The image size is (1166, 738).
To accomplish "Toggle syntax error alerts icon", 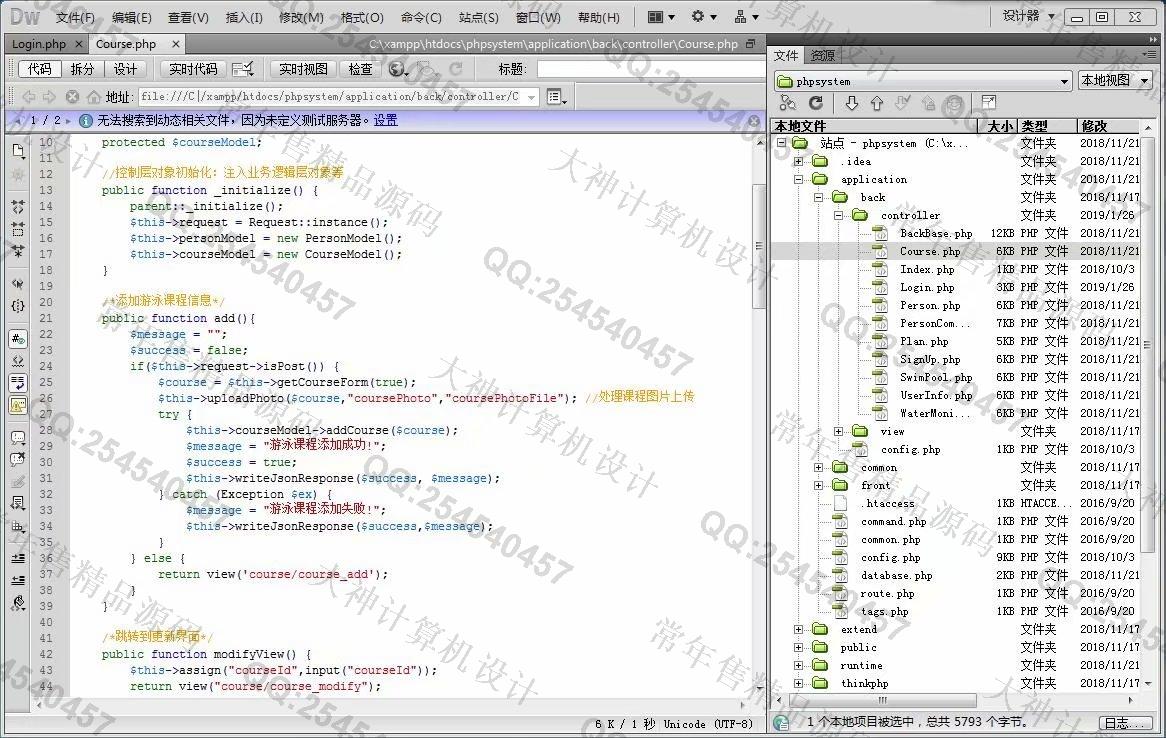I will coord(18,405).
